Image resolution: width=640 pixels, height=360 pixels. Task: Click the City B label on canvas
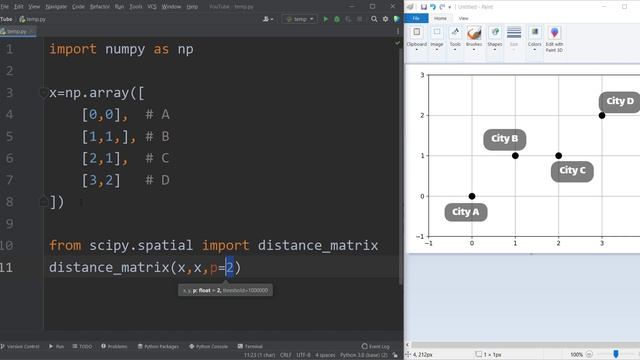504,139
